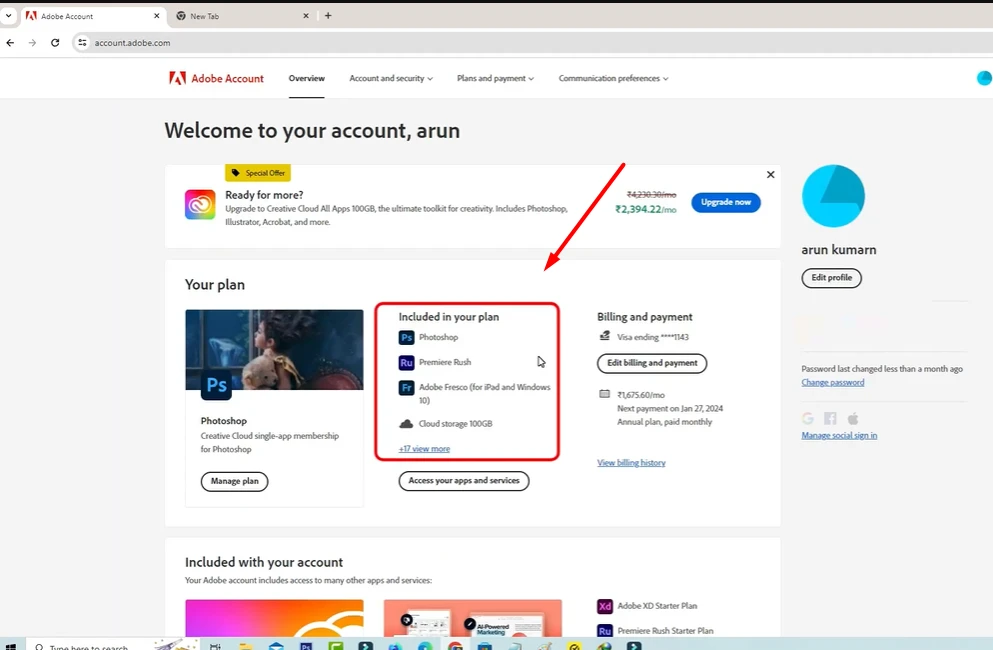Click the Special Offer tag

point(258,173)
